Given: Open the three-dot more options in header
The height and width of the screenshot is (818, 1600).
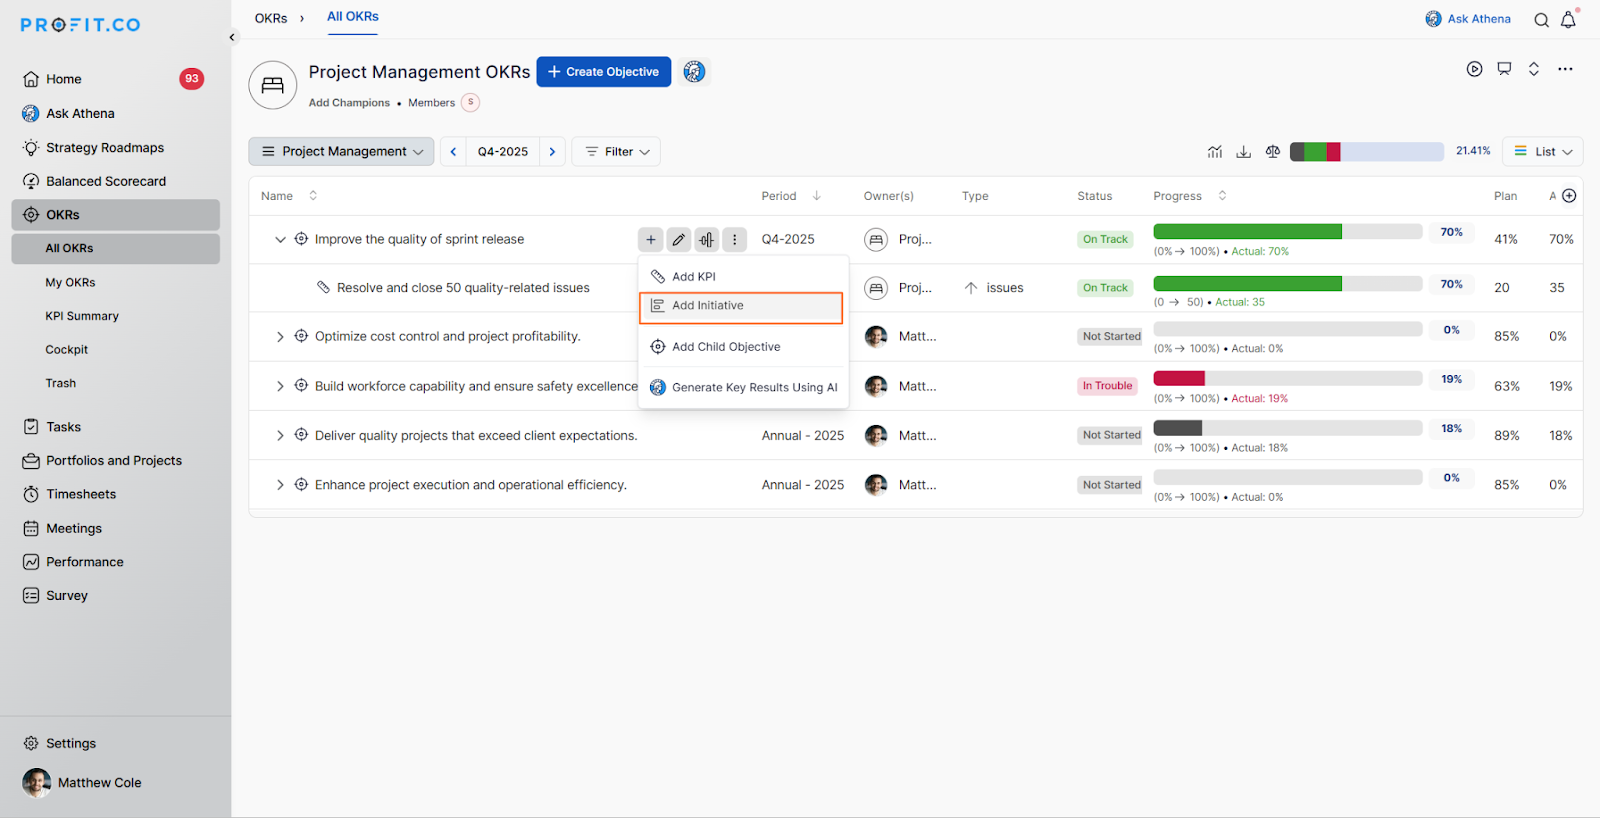Looking at the screenshot, I should (x=1565, y=69).
